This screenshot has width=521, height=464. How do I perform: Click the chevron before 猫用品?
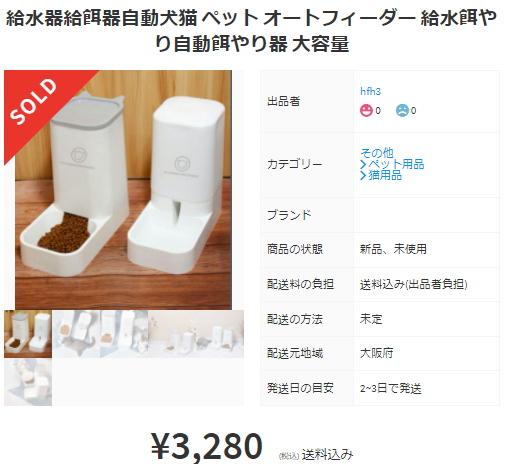pyautogui.click(x=363, y=175)
